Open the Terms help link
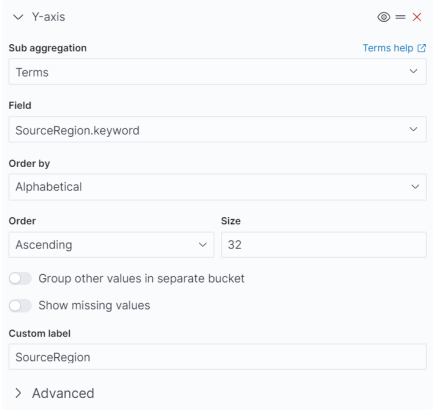 click(x=388, y=48)
